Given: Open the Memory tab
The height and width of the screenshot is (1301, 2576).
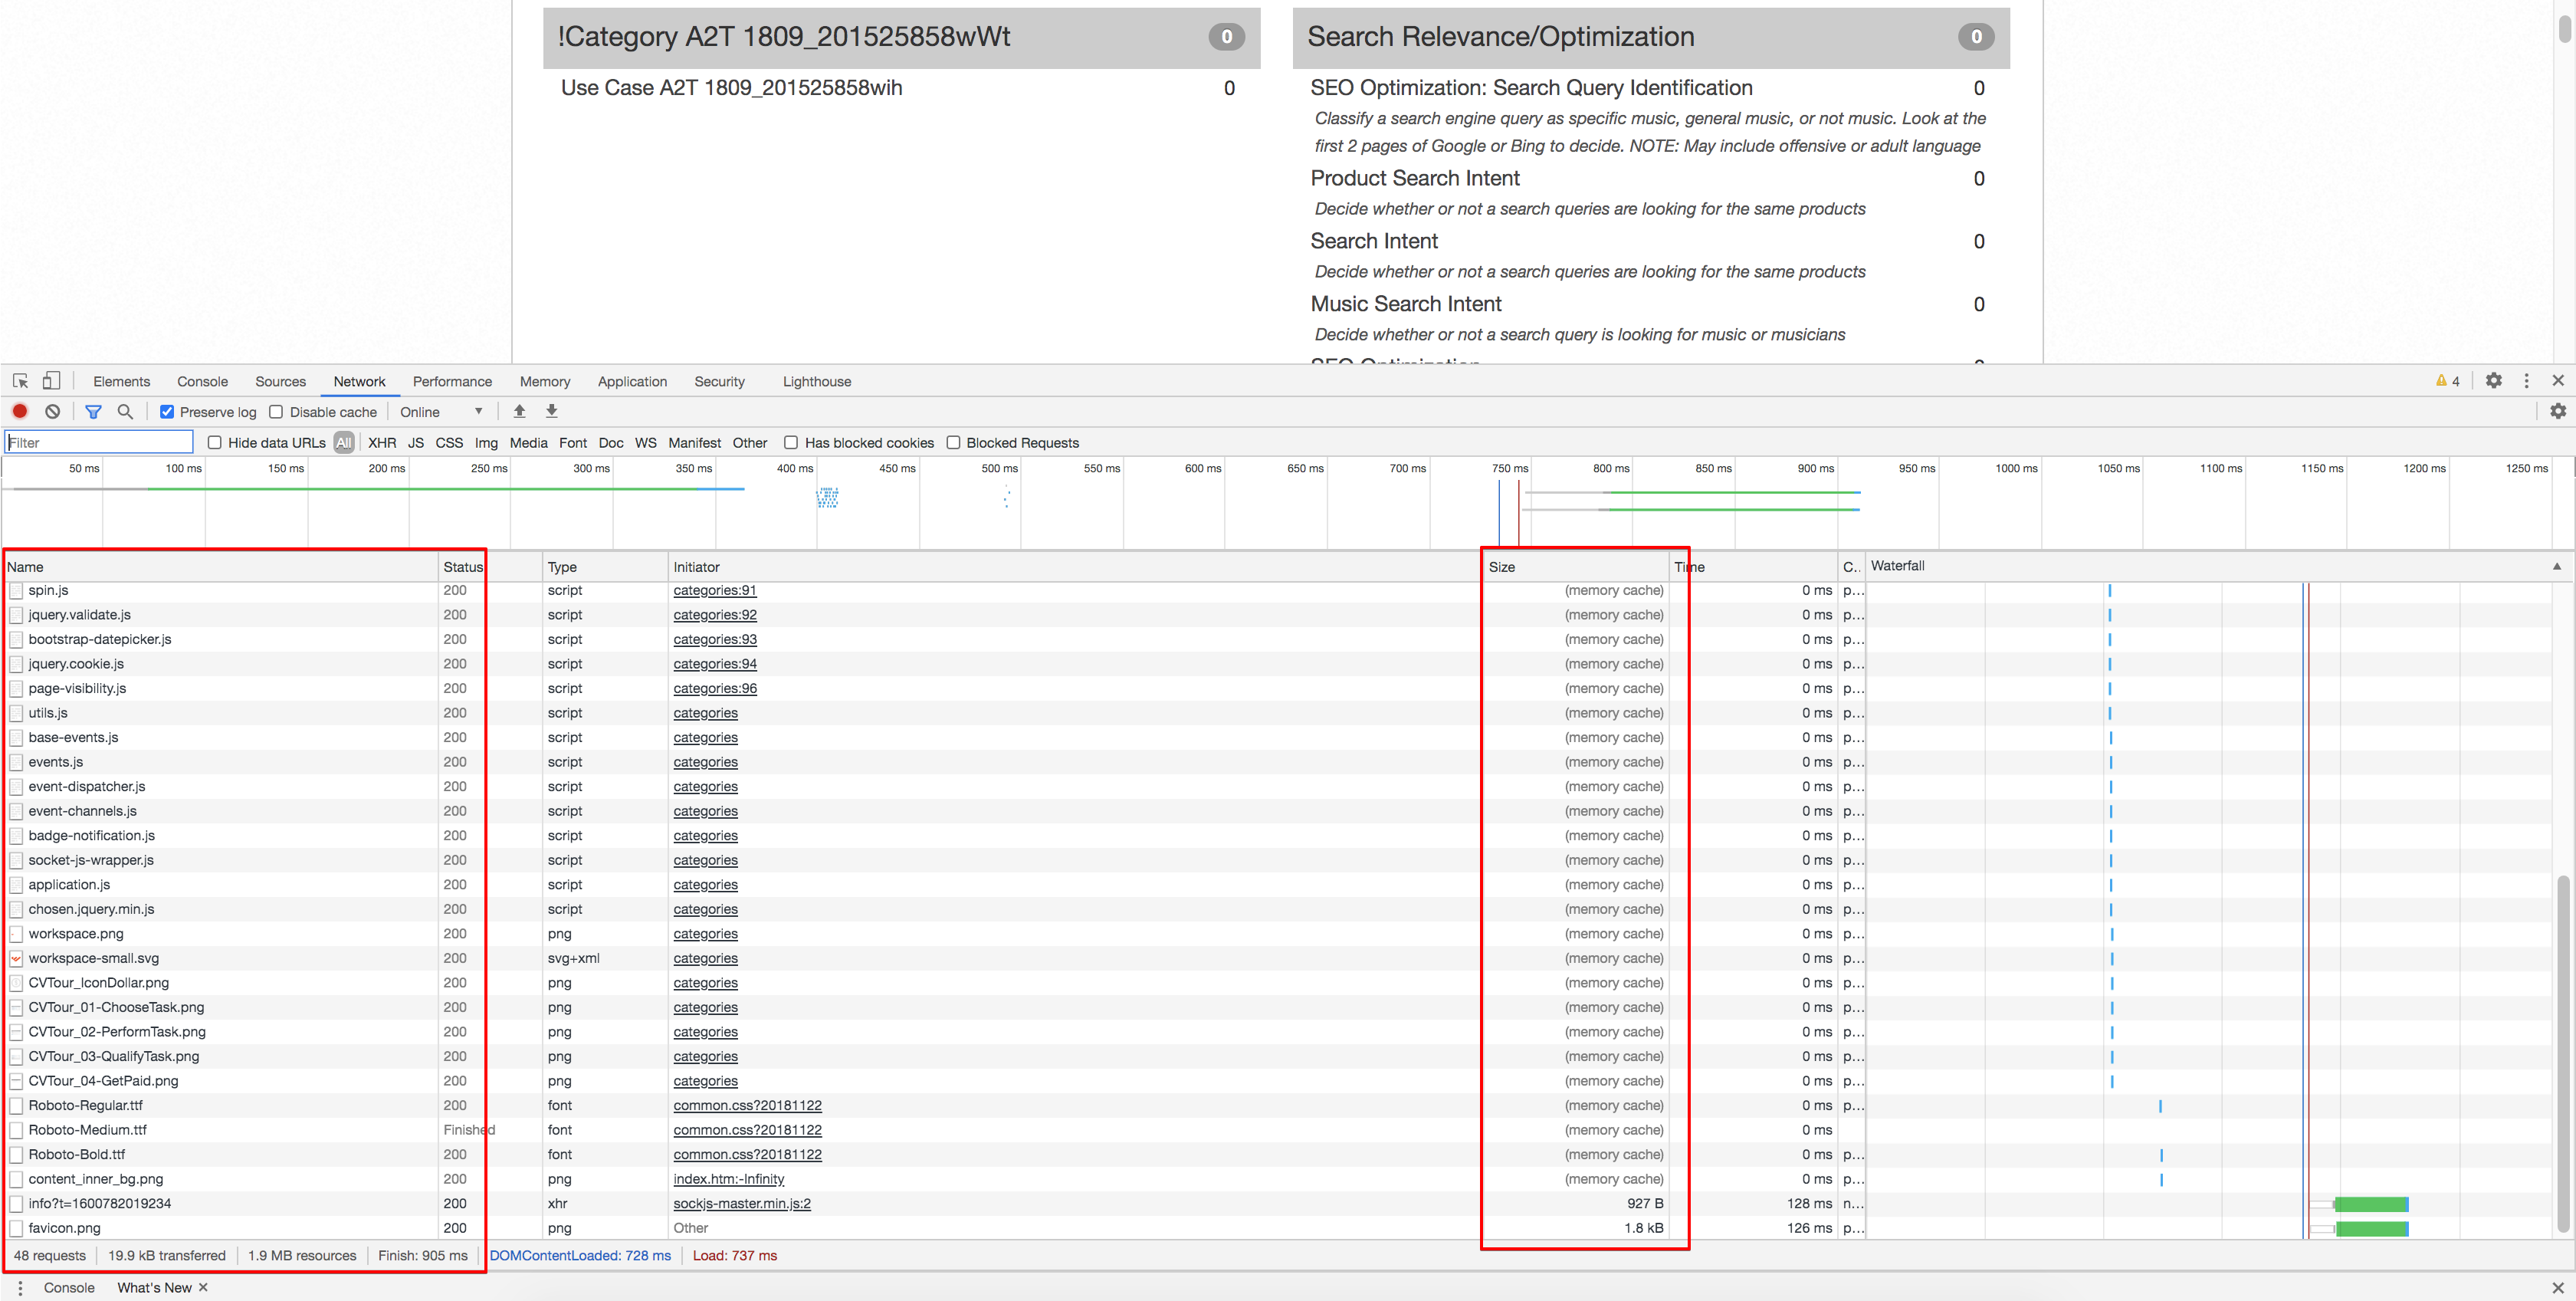Looking at the screenshot, I should click(545, 381).
